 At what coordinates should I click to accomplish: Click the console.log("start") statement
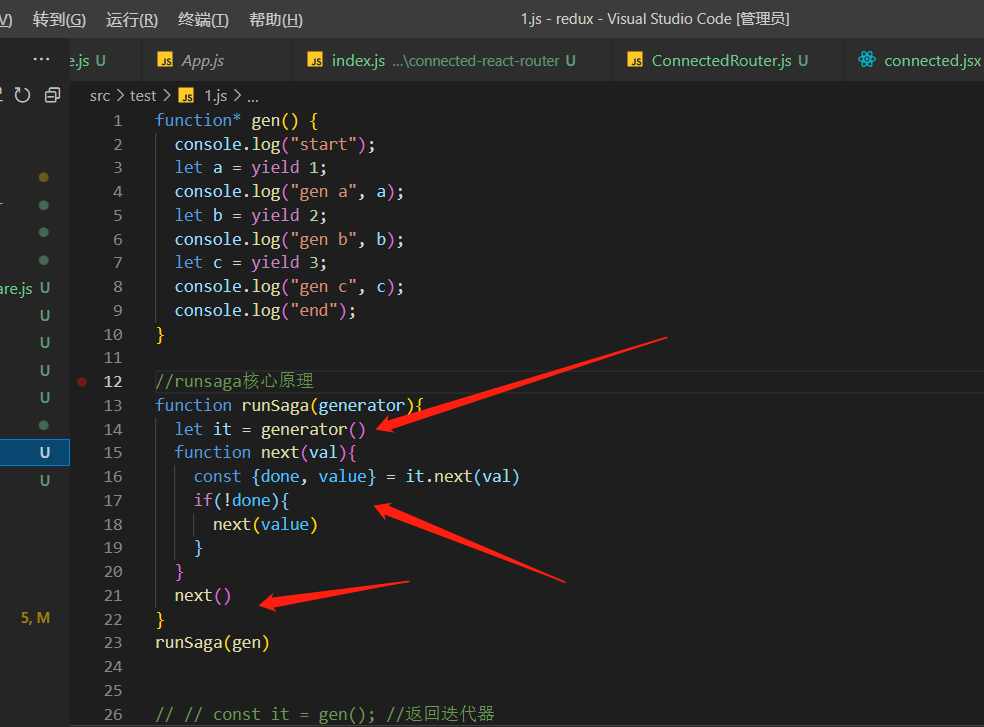coord(275,144)
